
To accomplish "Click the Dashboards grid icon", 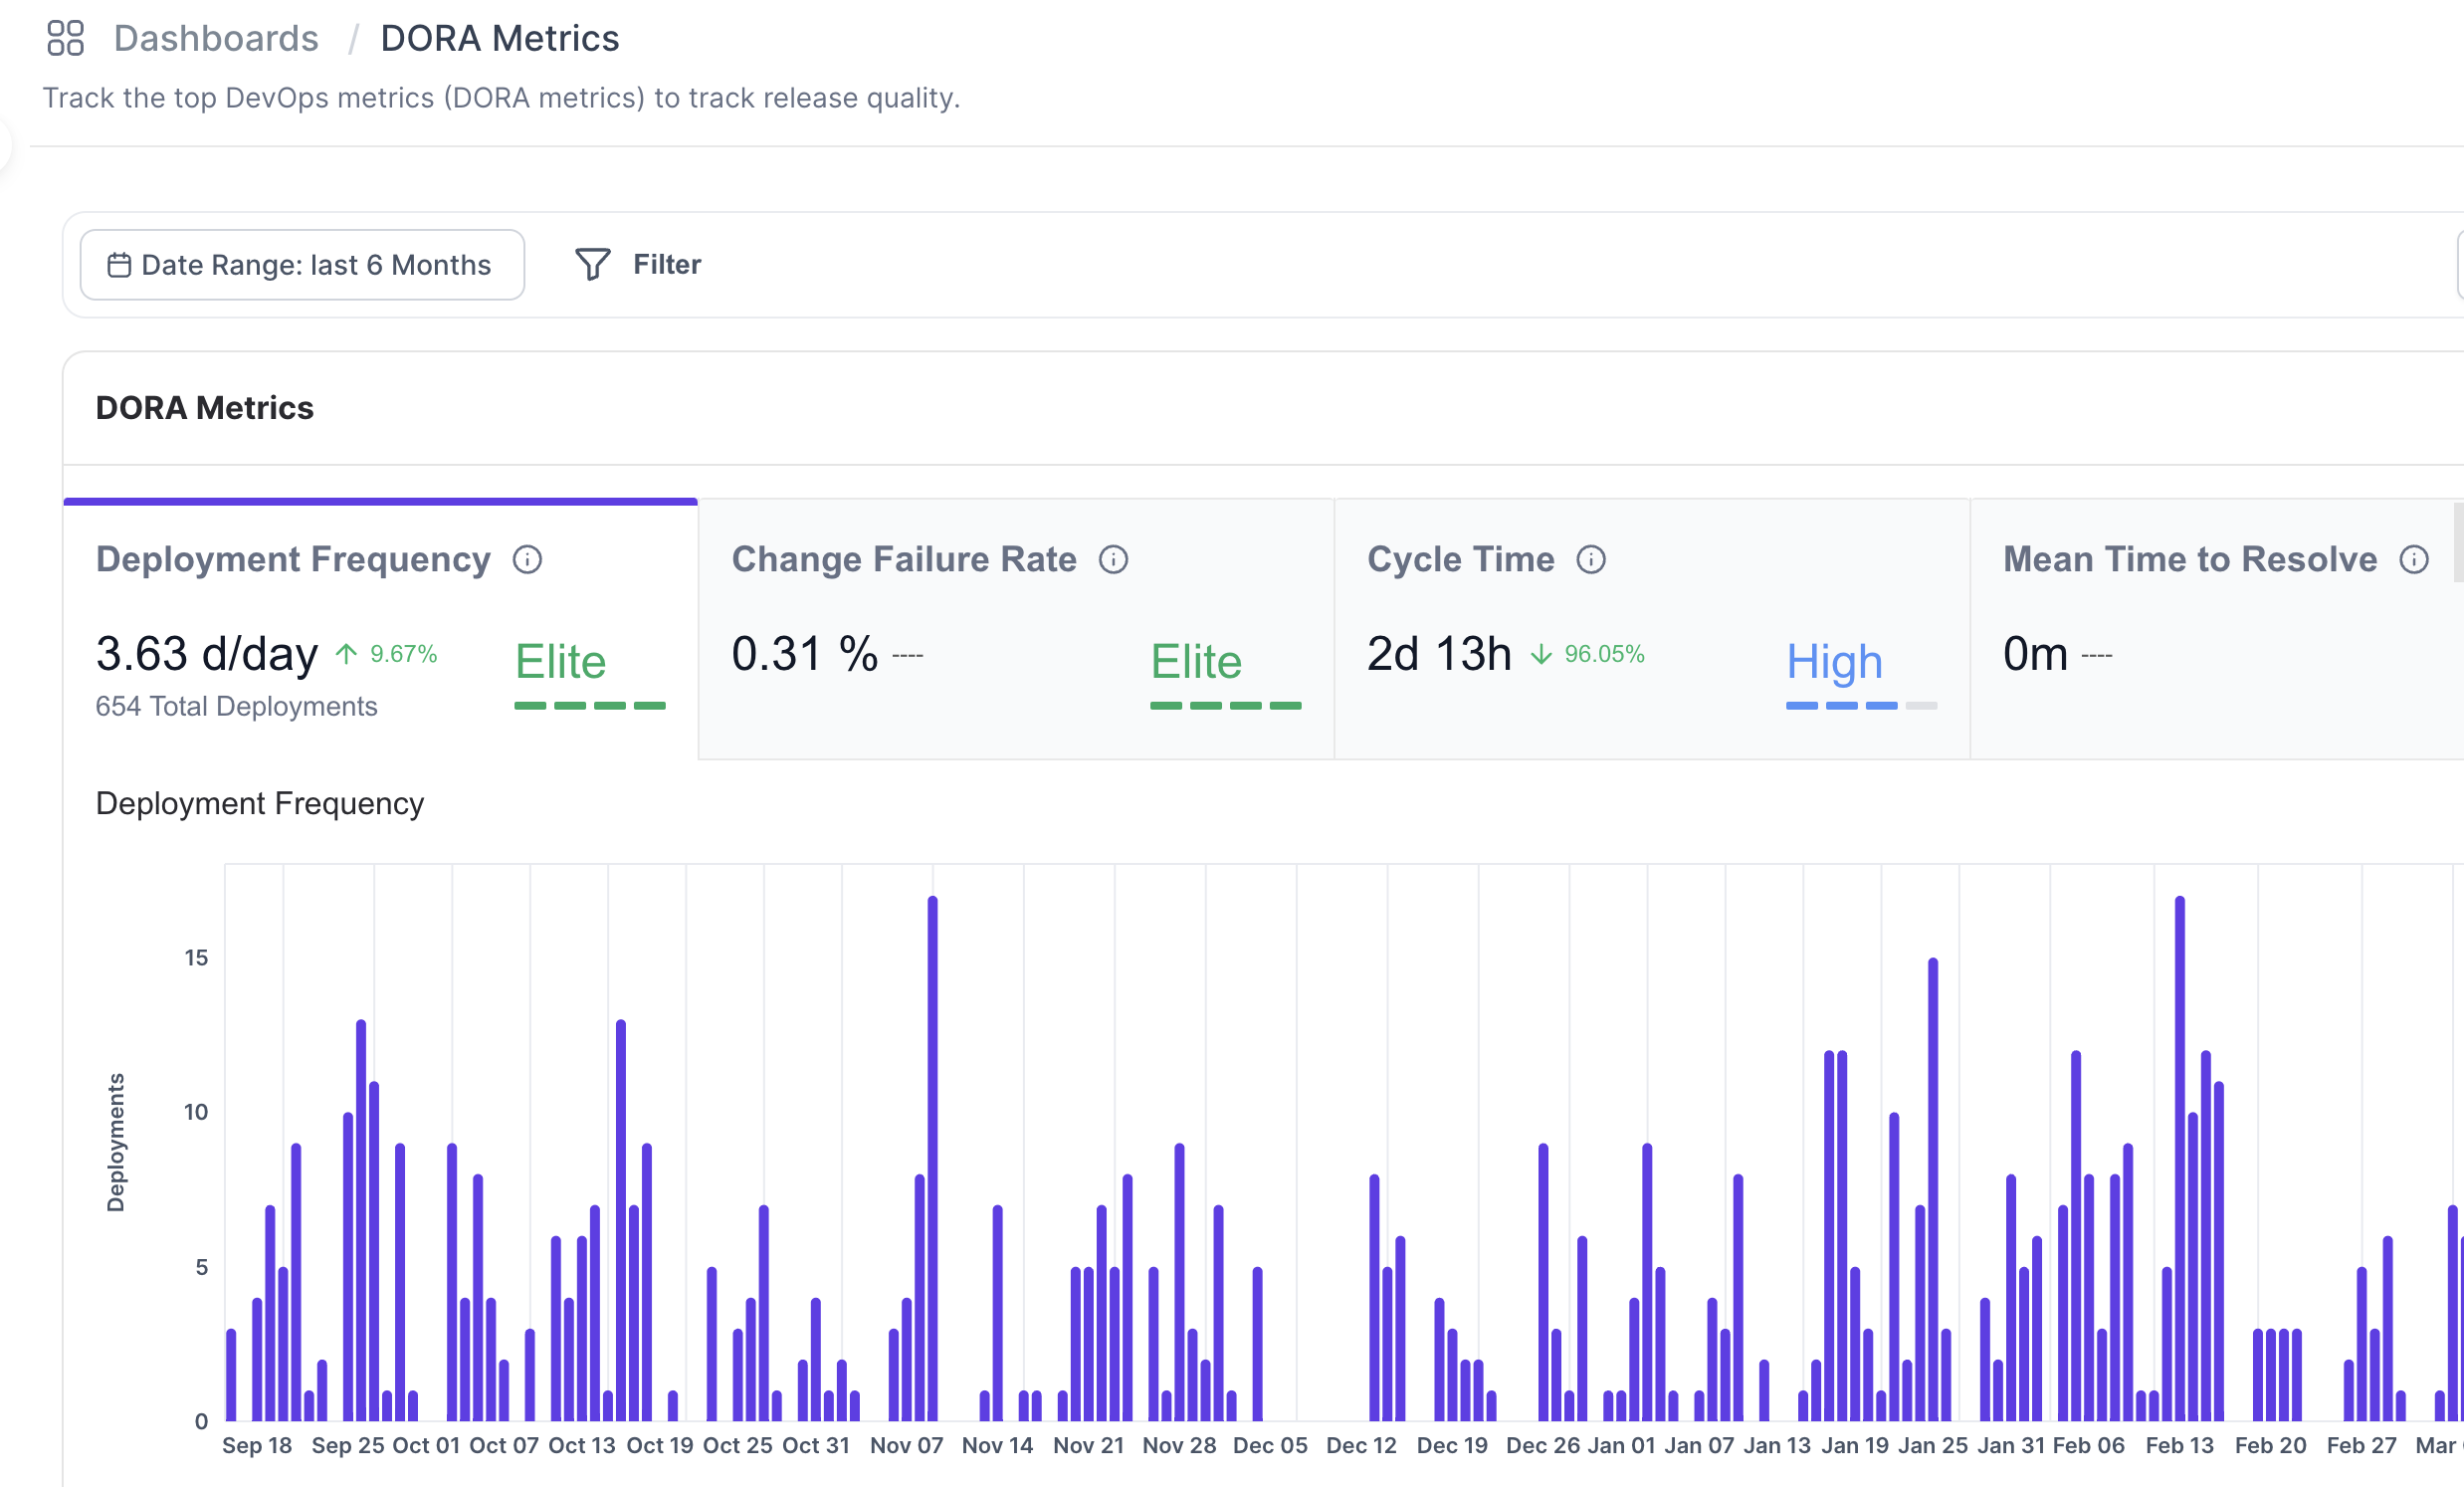I will tap(66, 38).
